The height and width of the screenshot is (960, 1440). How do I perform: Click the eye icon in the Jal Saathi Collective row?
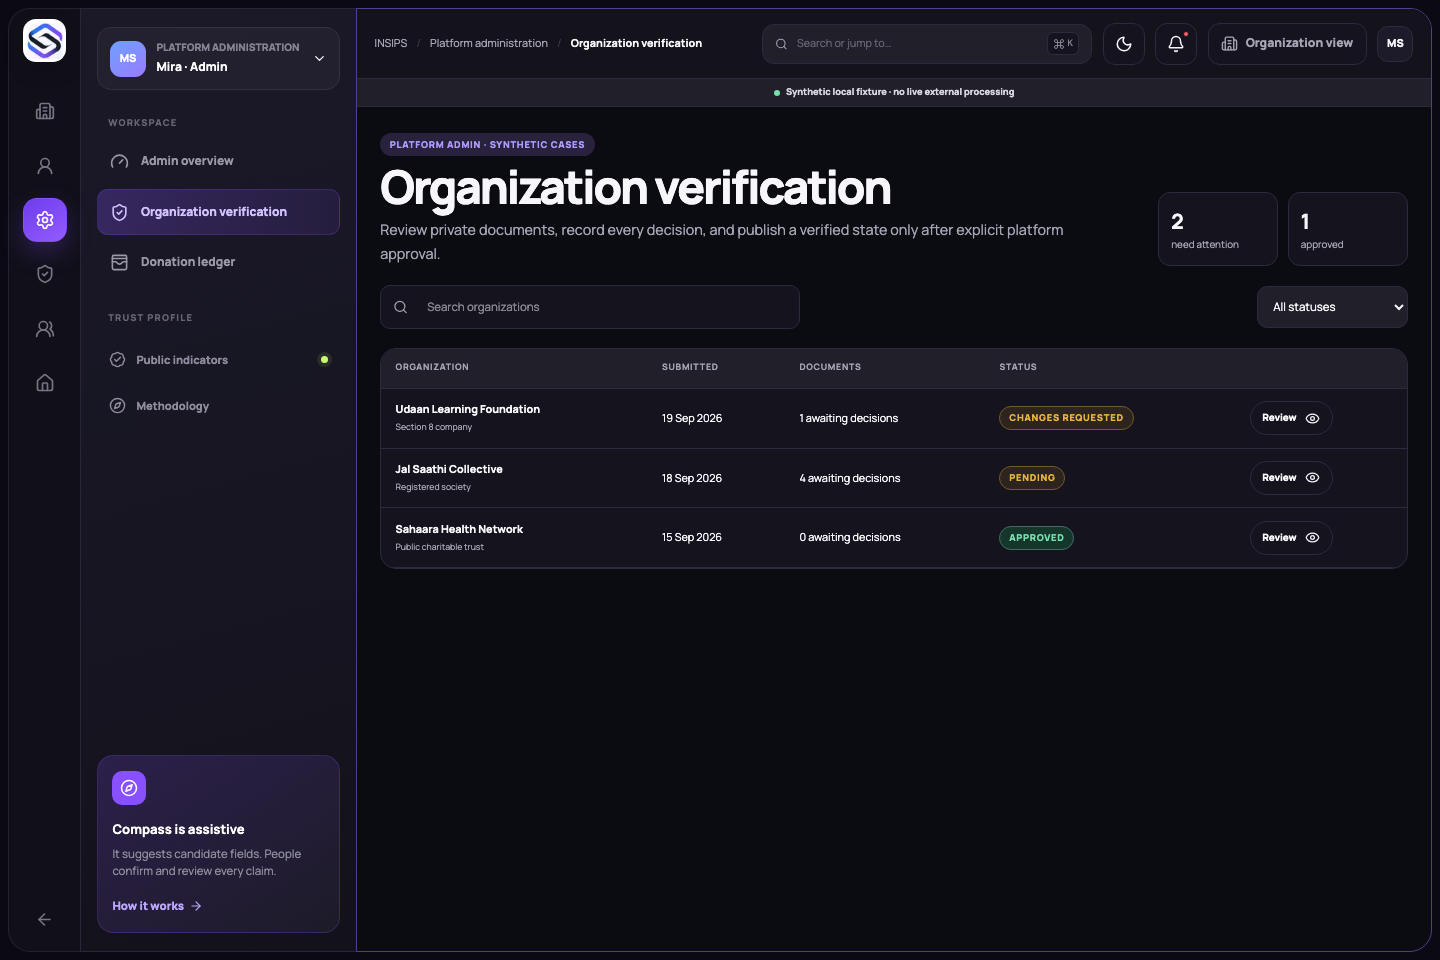1313,478
